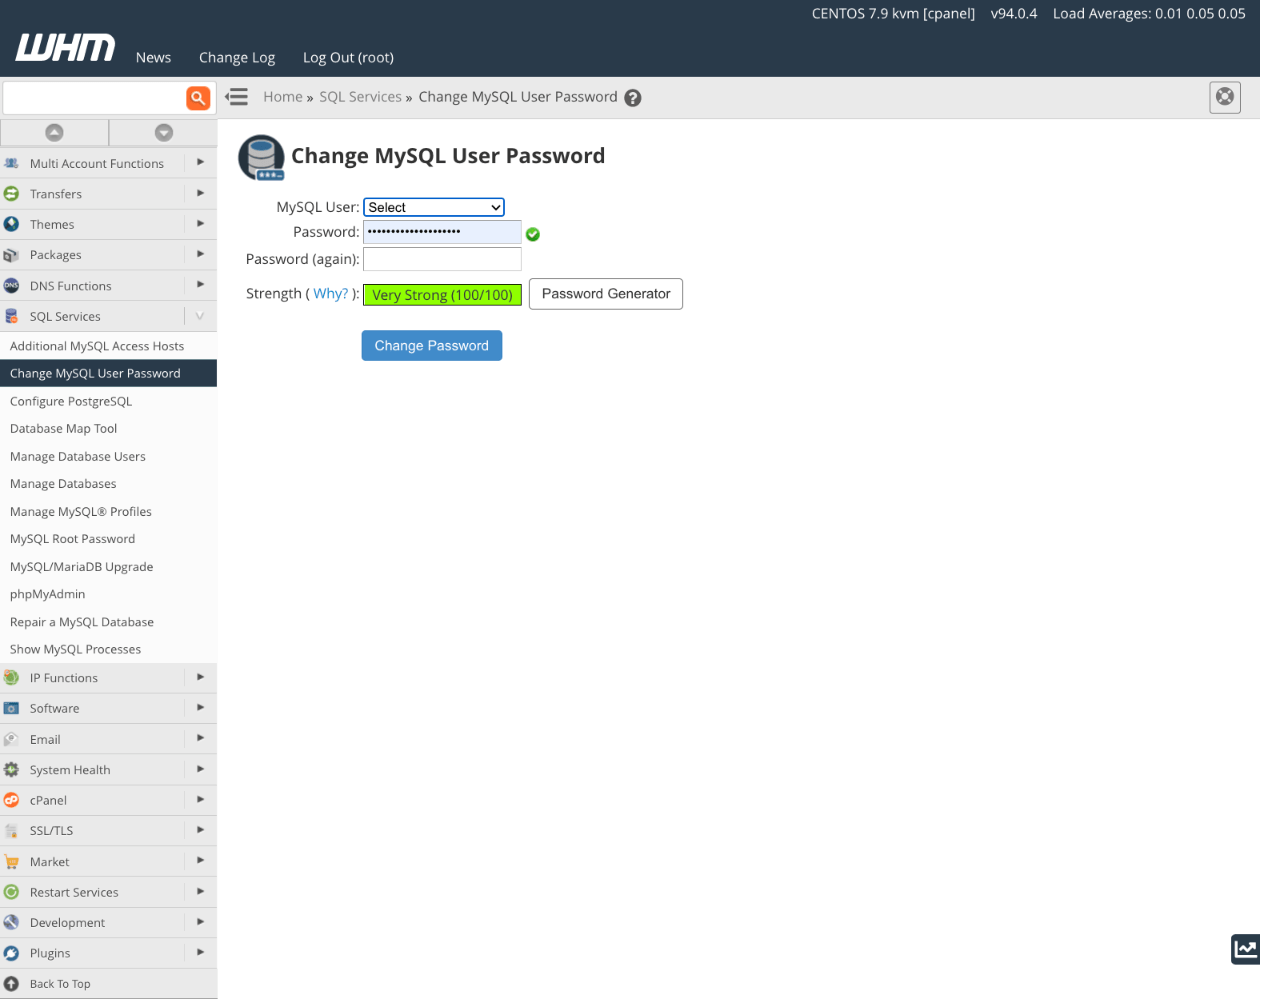Select News in the top menu

[x=152, y=57]
